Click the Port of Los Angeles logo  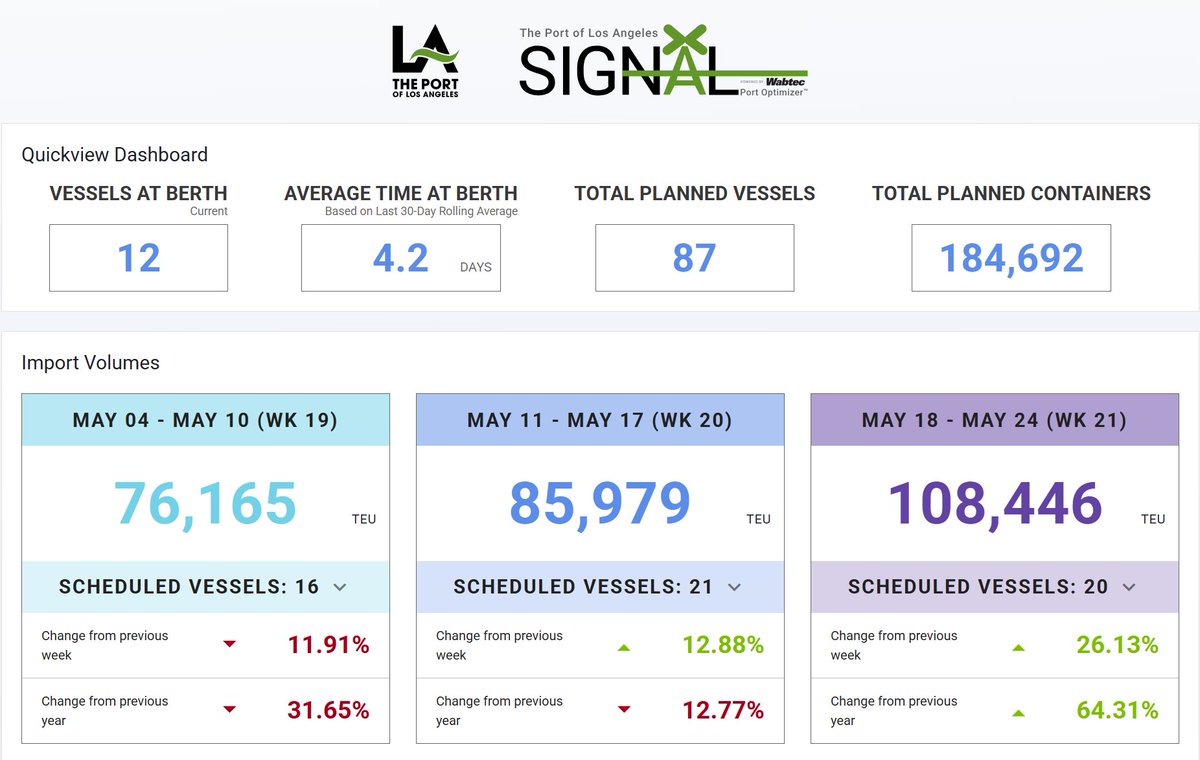coord(425,61)
